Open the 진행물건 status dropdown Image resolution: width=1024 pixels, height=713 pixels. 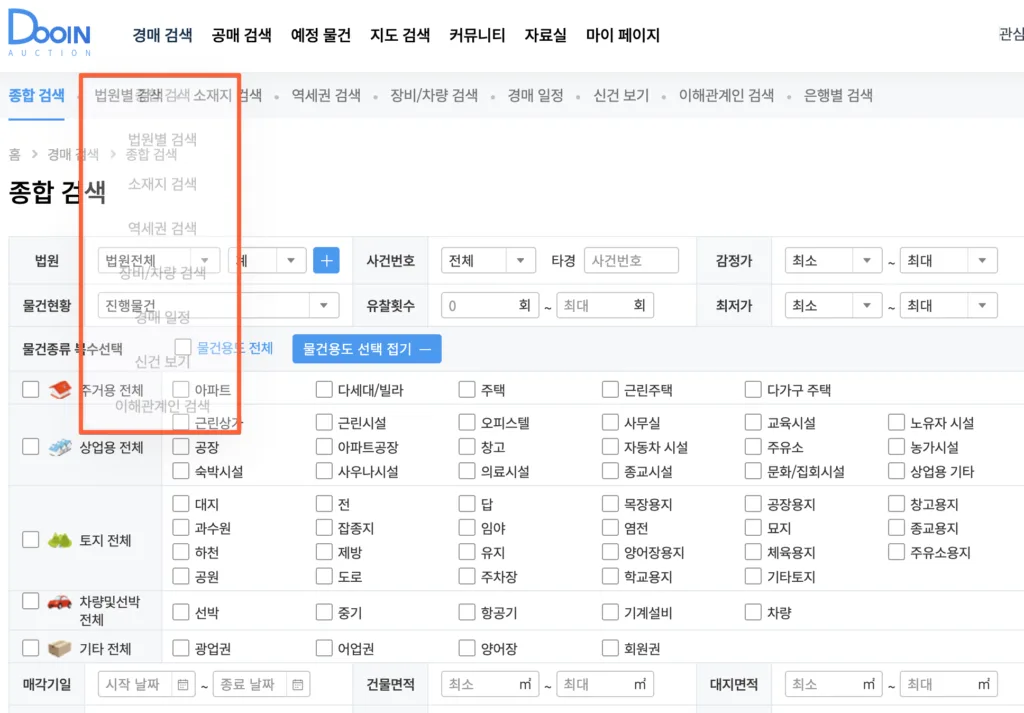click(x=219, y=305)
